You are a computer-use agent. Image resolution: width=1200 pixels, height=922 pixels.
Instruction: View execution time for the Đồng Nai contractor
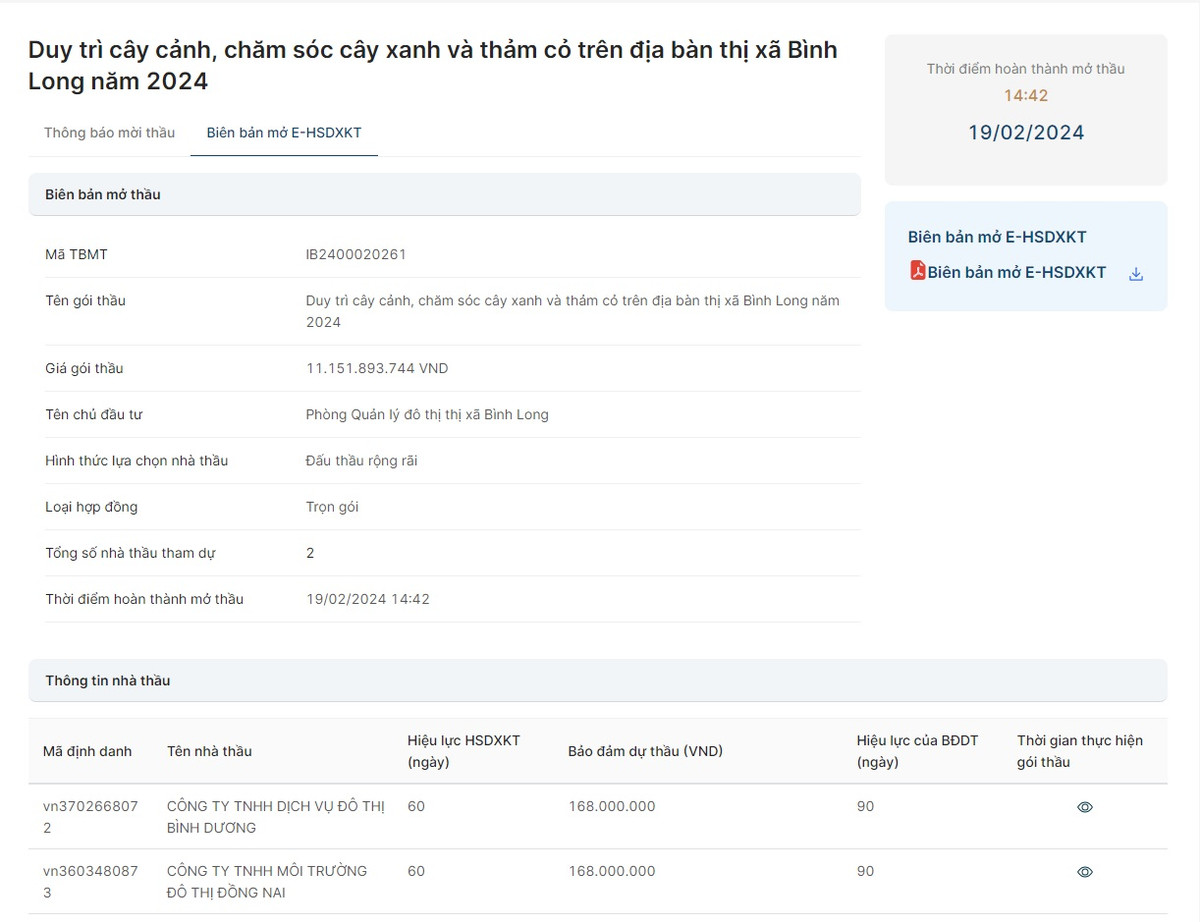pyautogui.click(x=1084, y=872)
